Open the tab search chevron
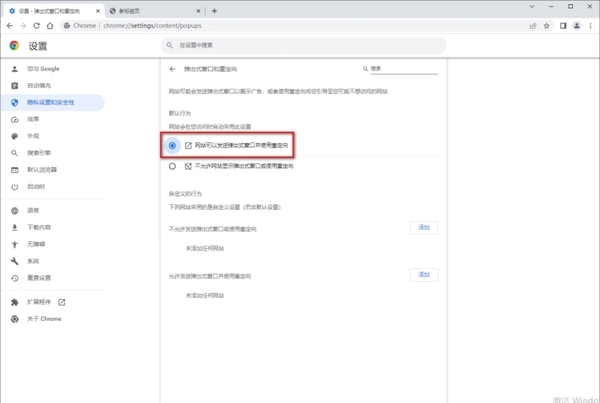The width and height of the screenshot is (600, 403). coord(532,7)
